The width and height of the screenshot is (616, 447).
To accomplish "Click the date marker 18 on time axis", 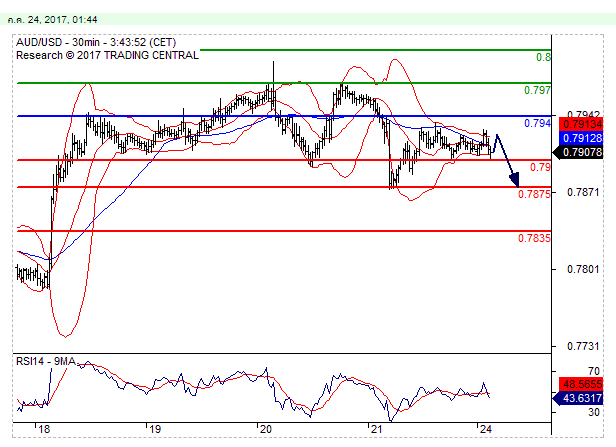I will 44,429.
